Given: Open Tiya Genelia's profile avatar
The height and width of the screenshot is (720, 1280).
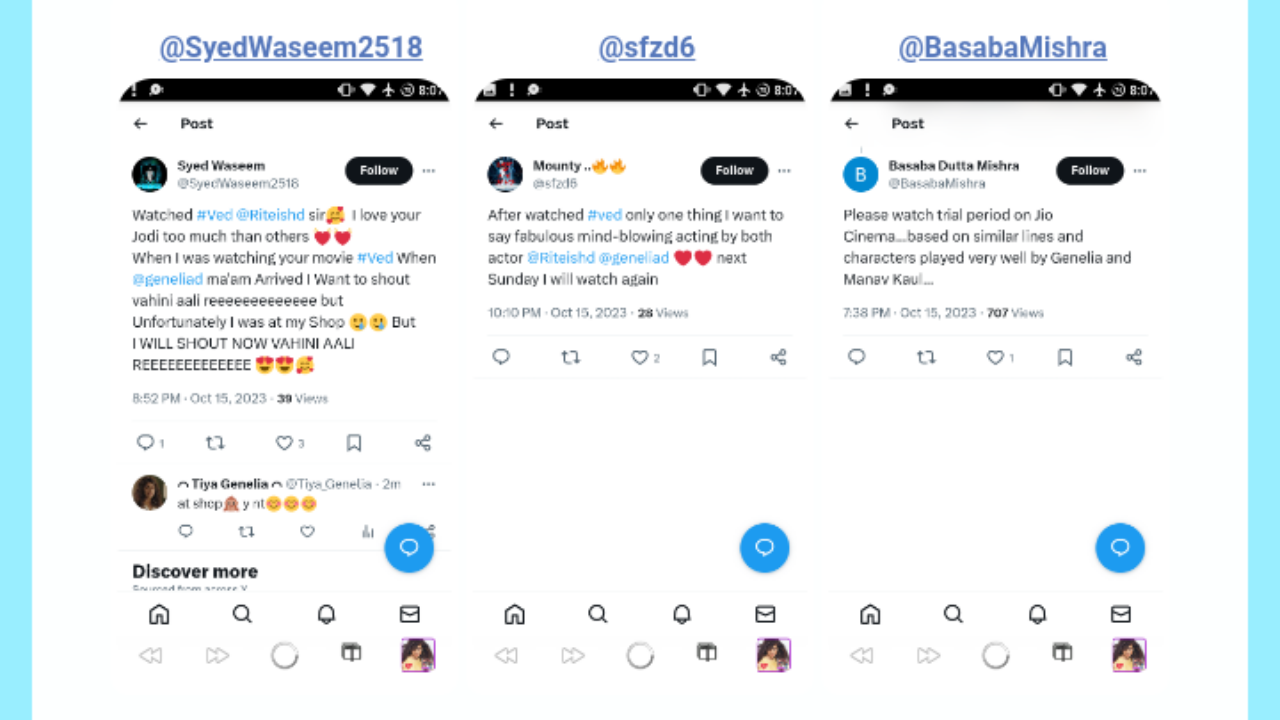Looking at the screenshot, I should [150, 493].
